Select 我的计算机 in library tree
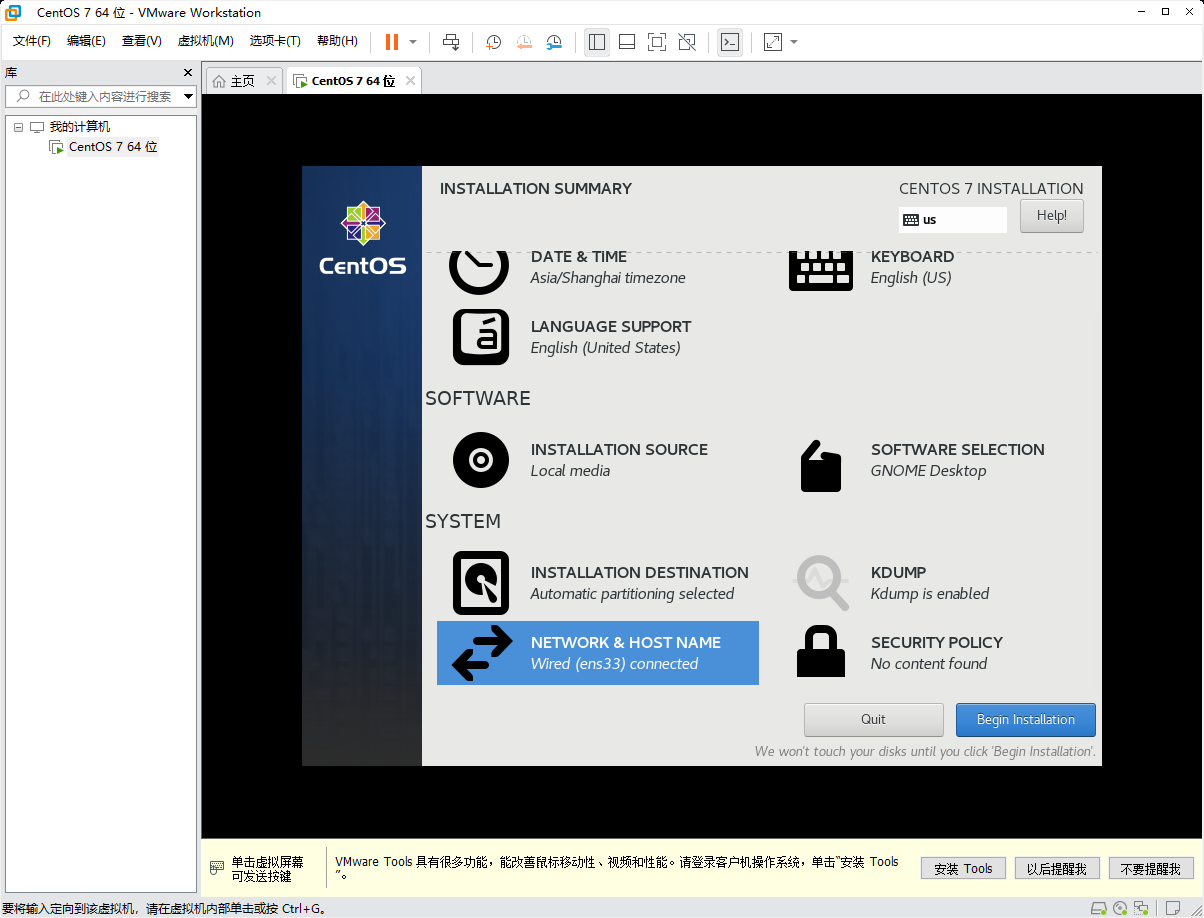The width and height of the screenshot is (1204, 918). click(x=80, y=127)
